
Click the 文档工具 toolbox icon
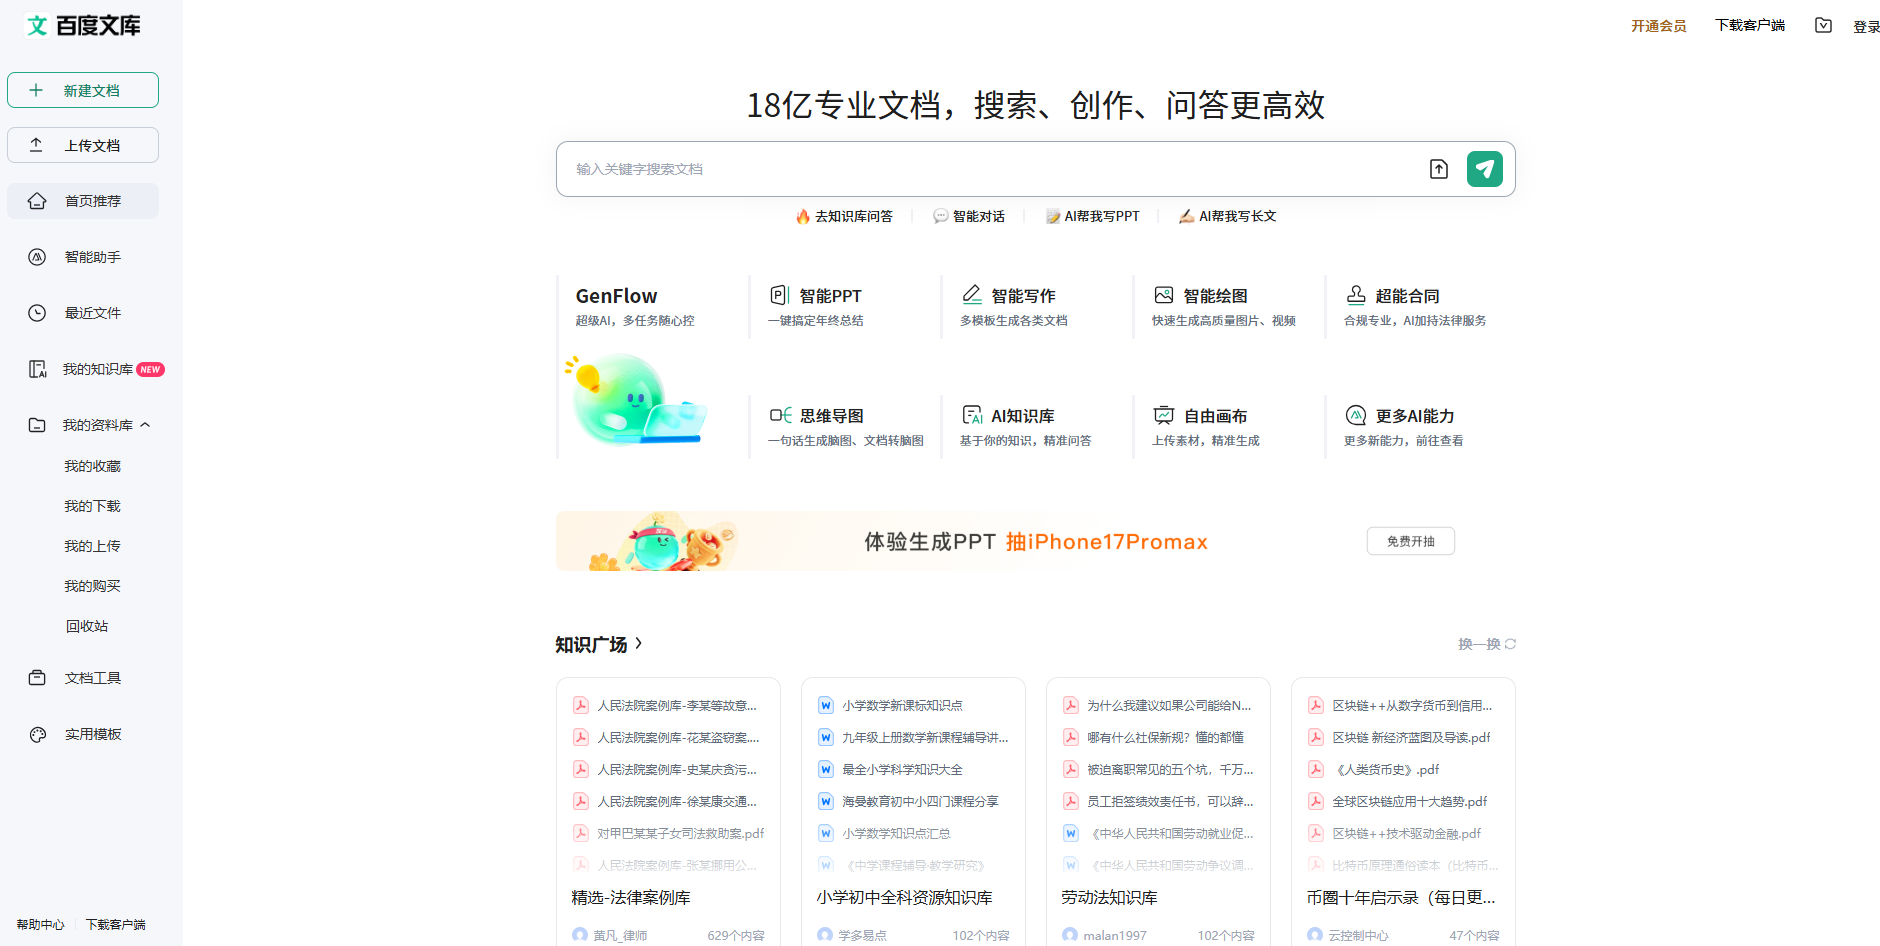[37, 678]
